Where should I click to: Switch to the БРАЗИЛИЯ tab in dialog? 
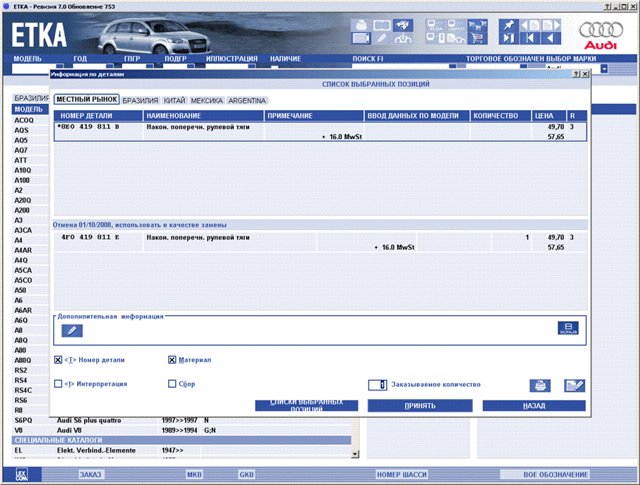coord(140,100)
